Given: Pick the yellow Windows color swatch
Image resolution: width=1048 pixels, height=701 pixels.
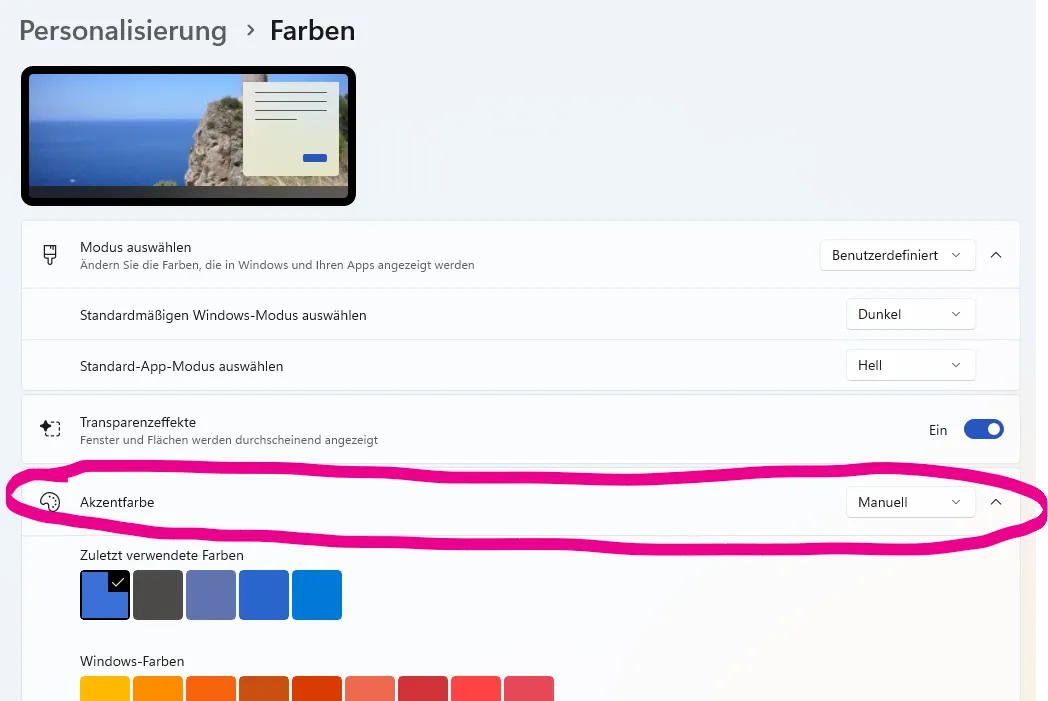Looking at the screenshot, I should pyautogui.click(x=105, y=688).
